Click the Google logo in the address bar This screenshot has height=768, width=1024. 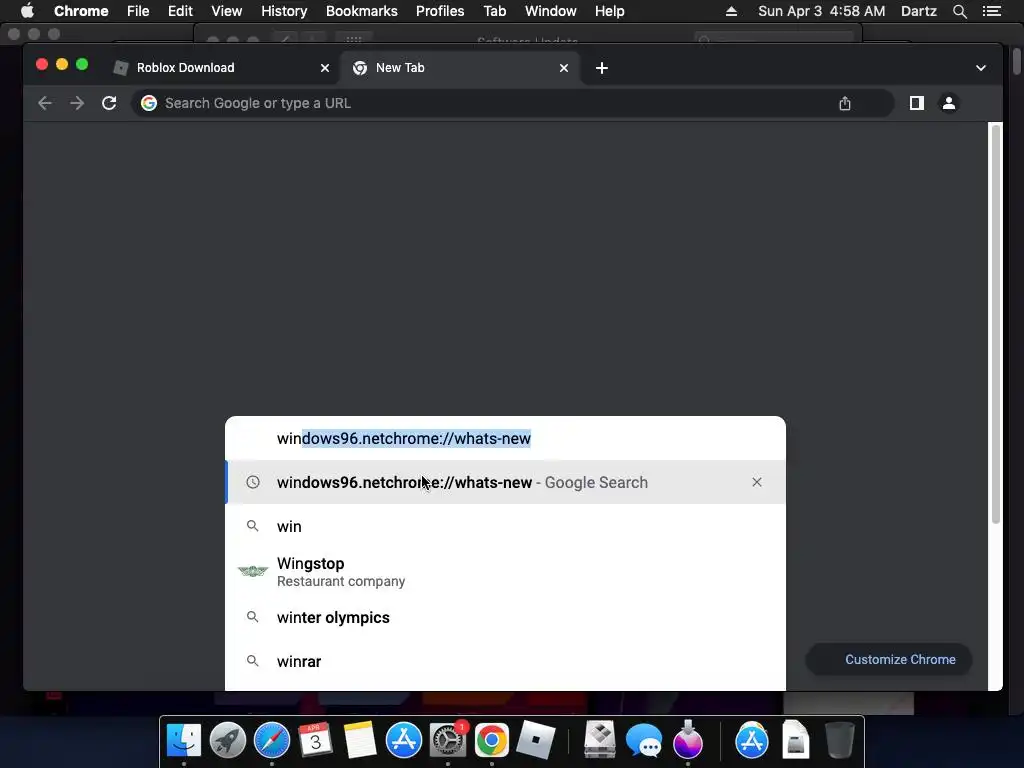149,103
